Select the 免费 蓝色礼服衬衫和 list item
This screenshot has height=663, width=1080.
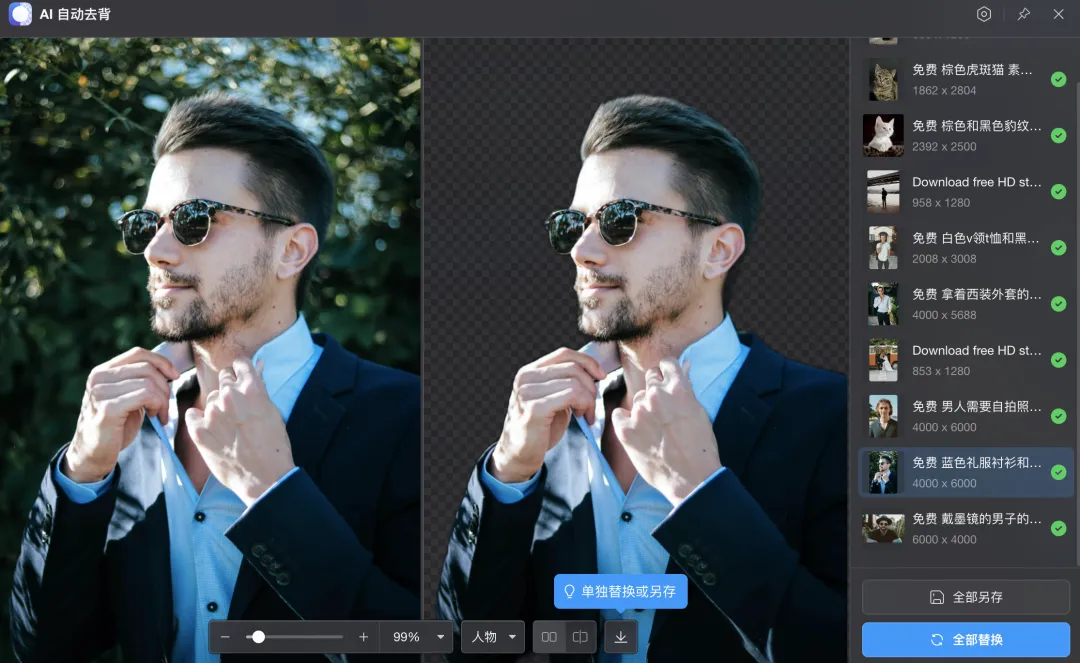click(966, 472)
